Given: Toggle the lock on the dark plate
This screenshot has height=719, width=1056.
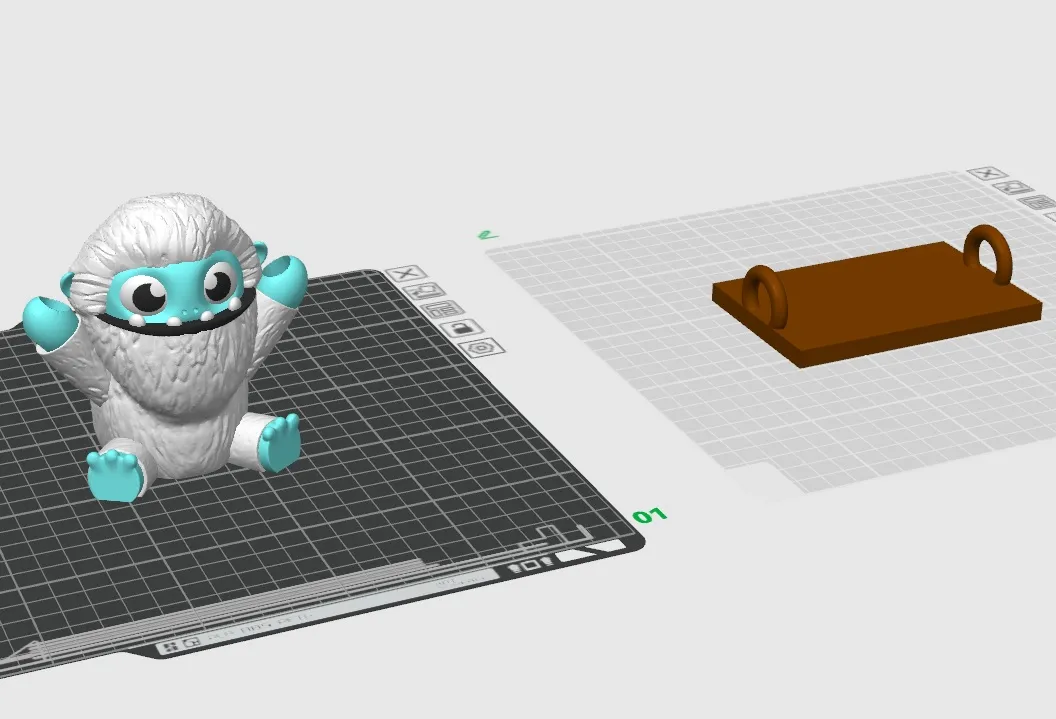Looking at the screenshot, I should tap(460, 328).
